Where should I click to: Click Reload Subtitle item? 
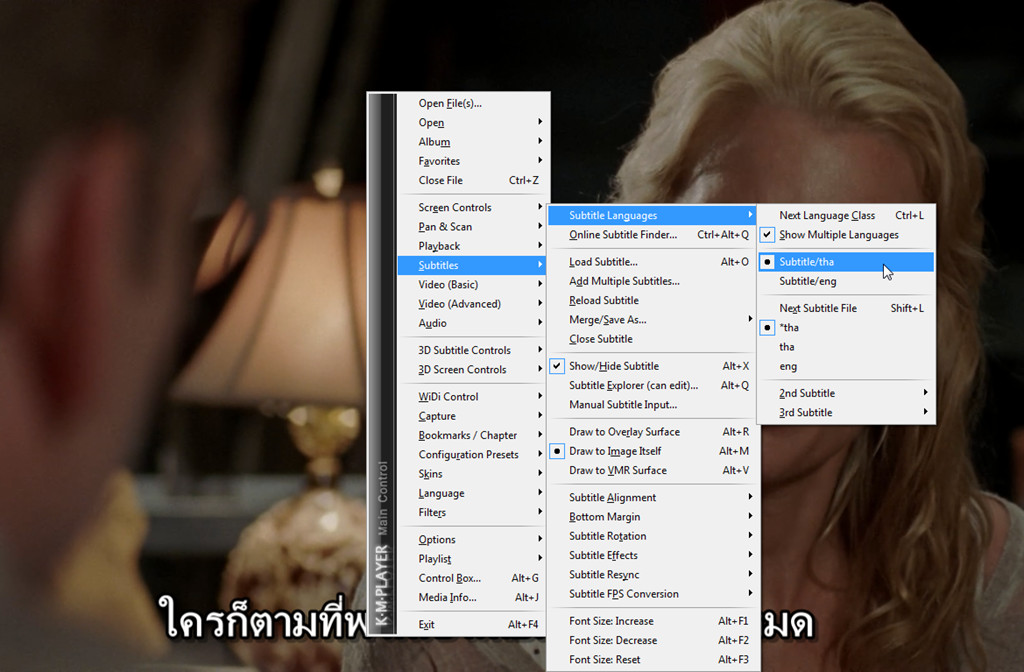pyautogui.click(x=651, y=300)
